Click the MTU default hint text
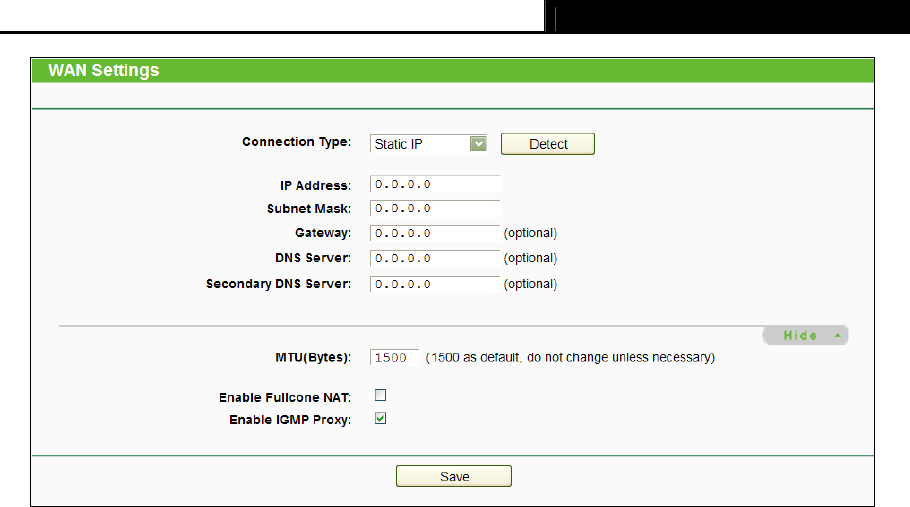 click(570, 357)
